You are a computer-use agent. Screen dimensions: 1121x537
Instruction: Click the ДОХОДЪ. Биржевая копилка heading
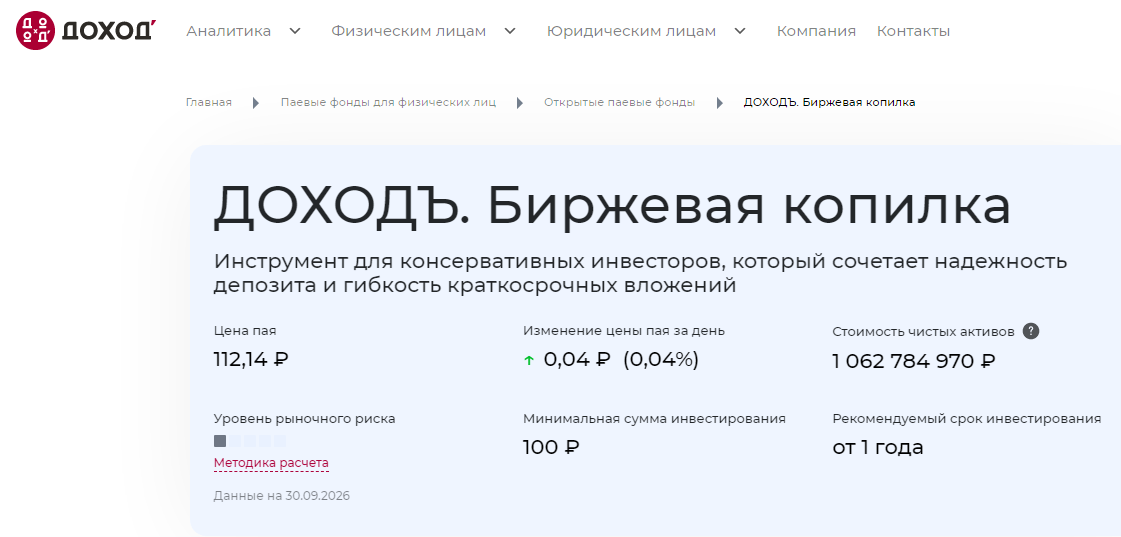[x=613, y=206]
